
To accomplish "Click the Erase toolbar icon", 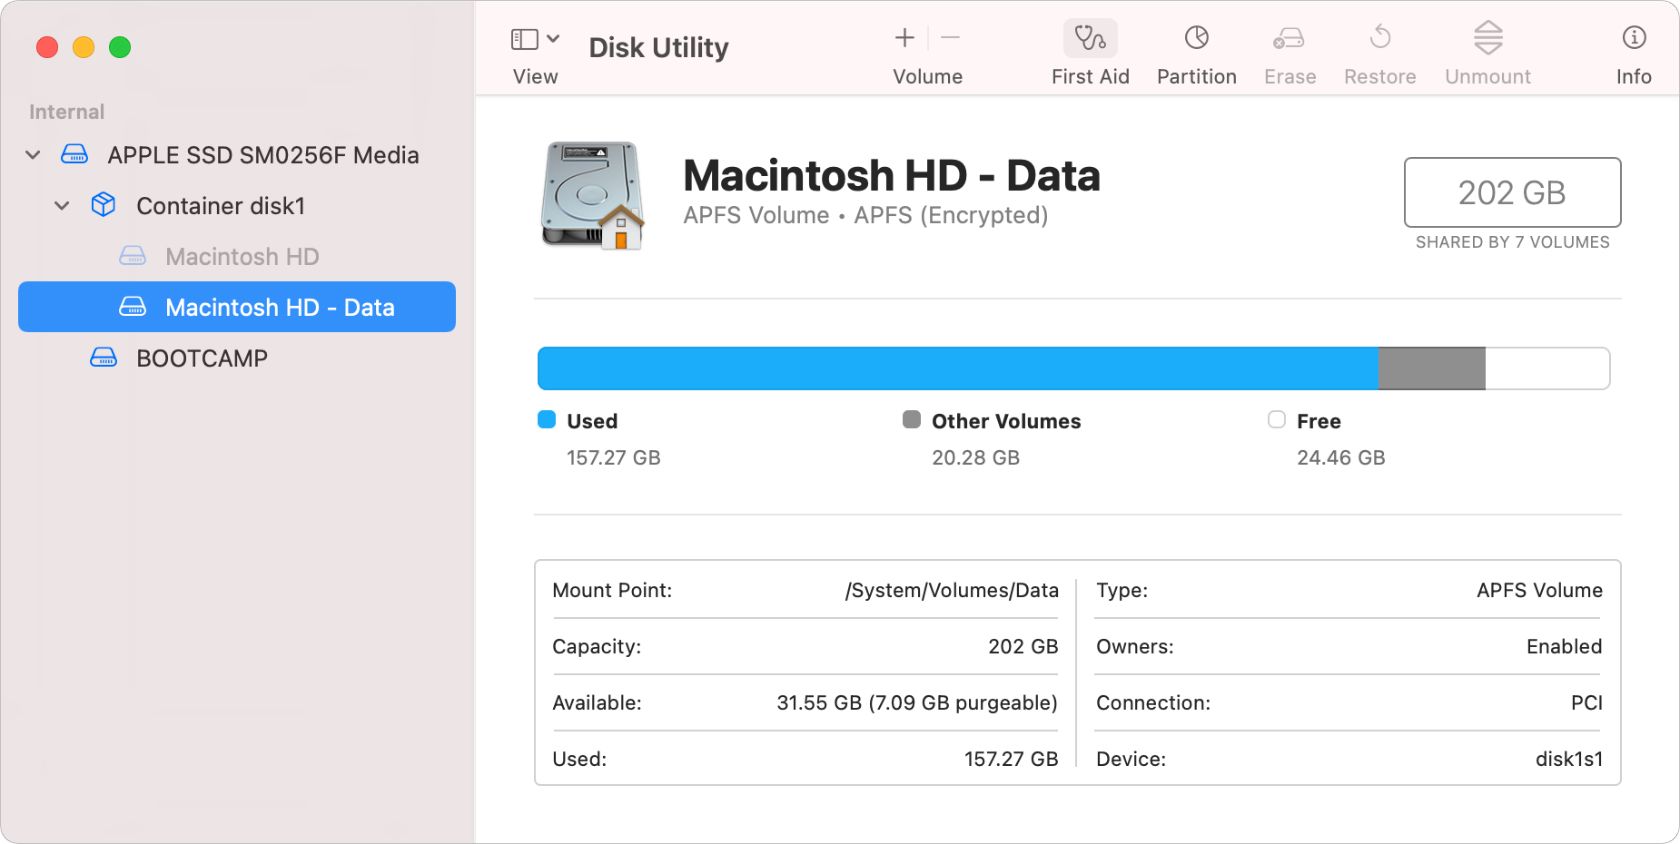I will click(x=1288, y=40).
